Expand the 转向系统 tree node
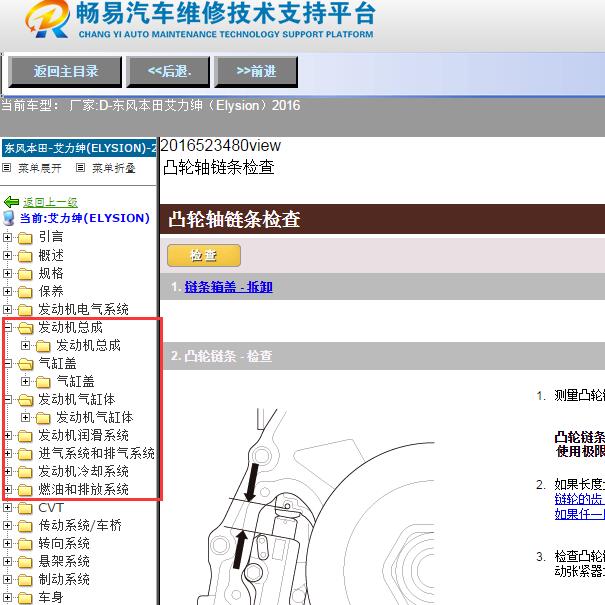The width and height of the screenshot is (605, 605). tap(7, 544)
